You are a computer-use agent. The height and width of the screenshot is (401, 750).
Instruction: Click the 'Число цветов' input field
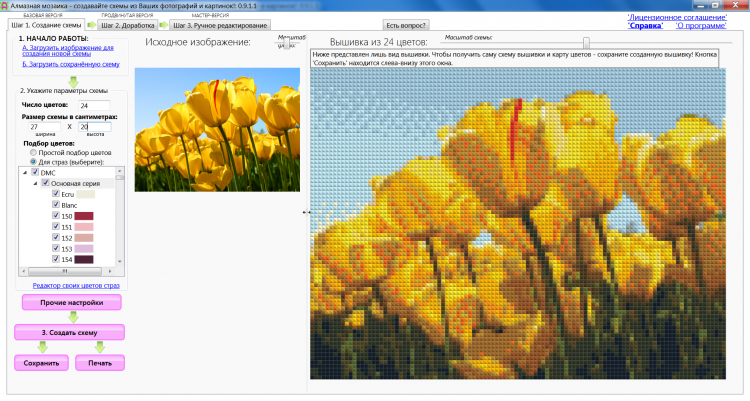[94, 105]
